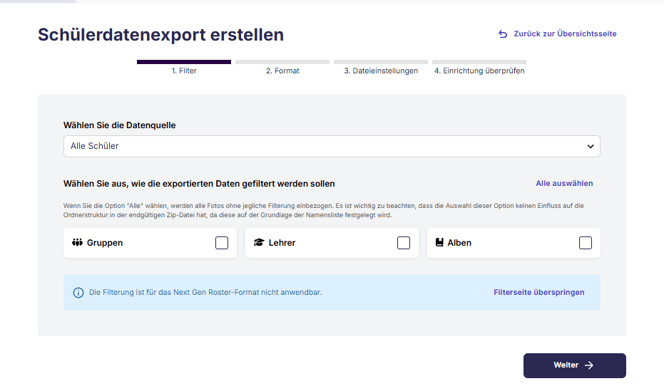This screenshot has height=391, width=664.
Task: Click text about Next Gen Roster-Format
Action: click(205, 292)
